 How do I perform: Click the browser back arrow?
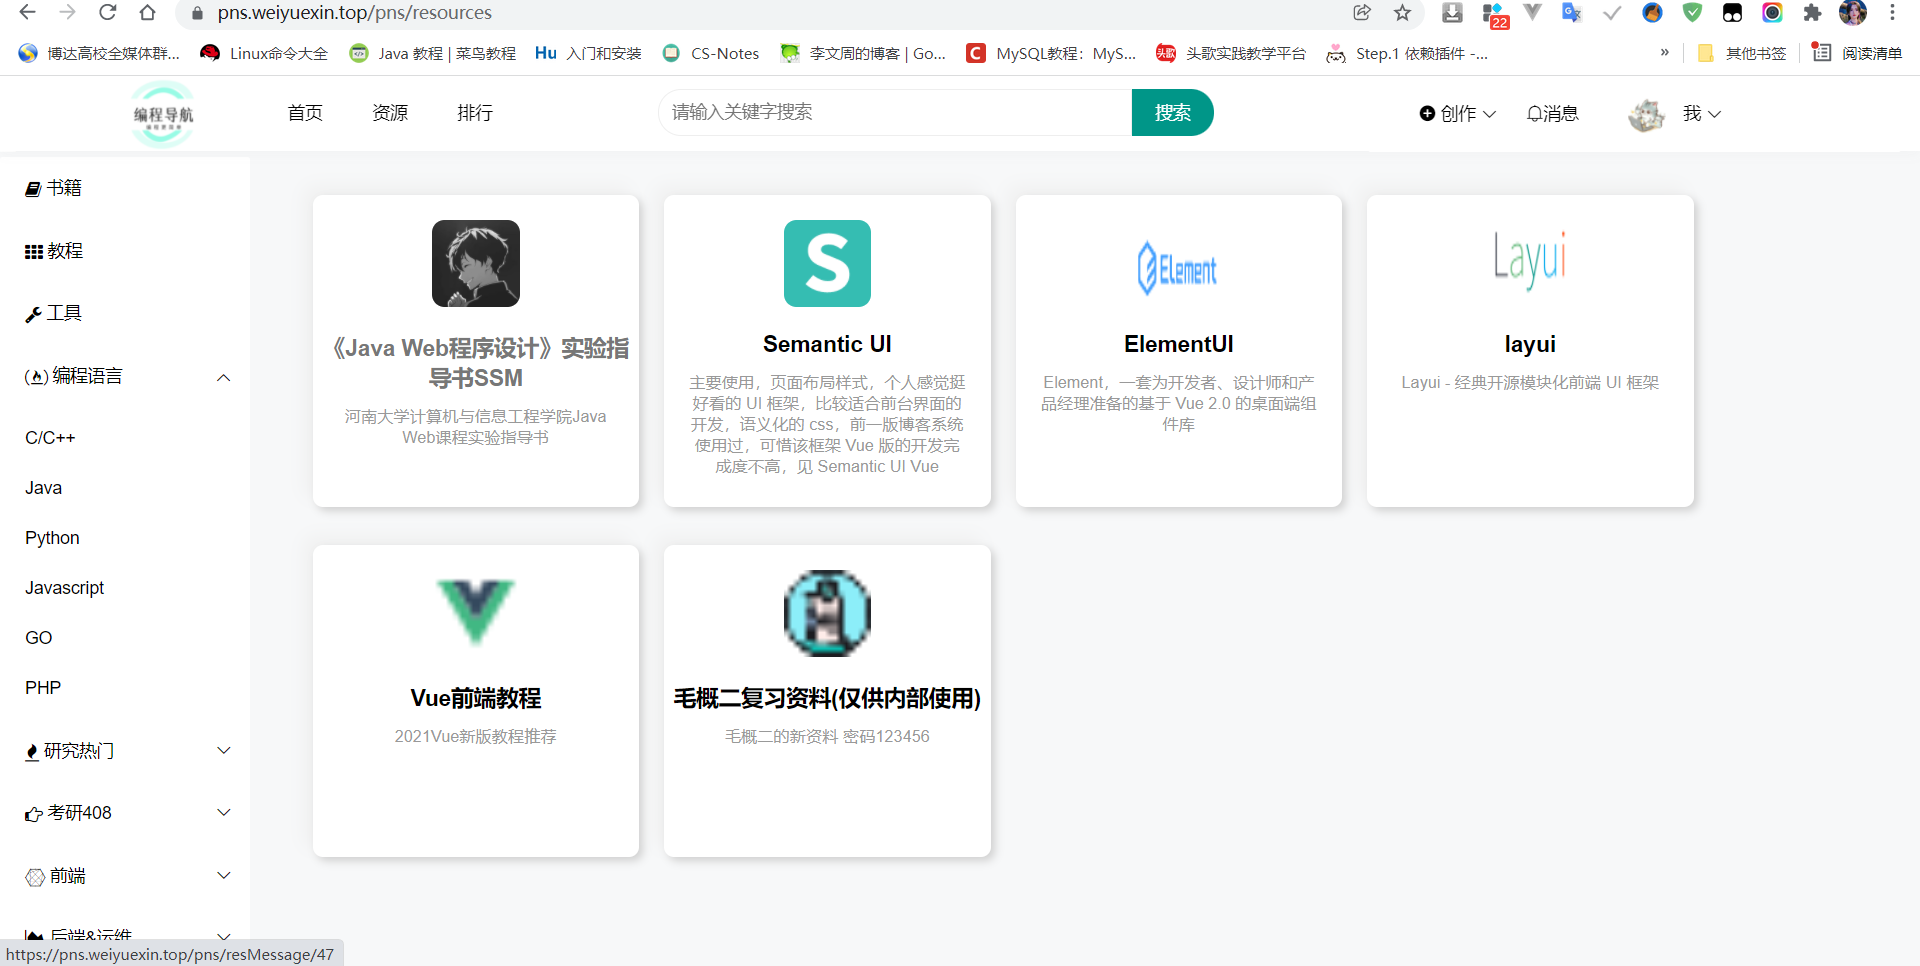pyautogui.click(x=27, y=12)
